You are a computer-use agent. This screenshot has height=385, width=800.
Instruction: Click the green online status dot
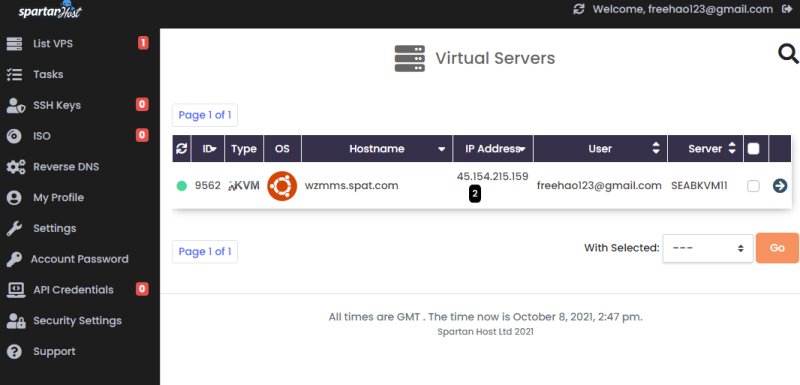coord(181,186)
